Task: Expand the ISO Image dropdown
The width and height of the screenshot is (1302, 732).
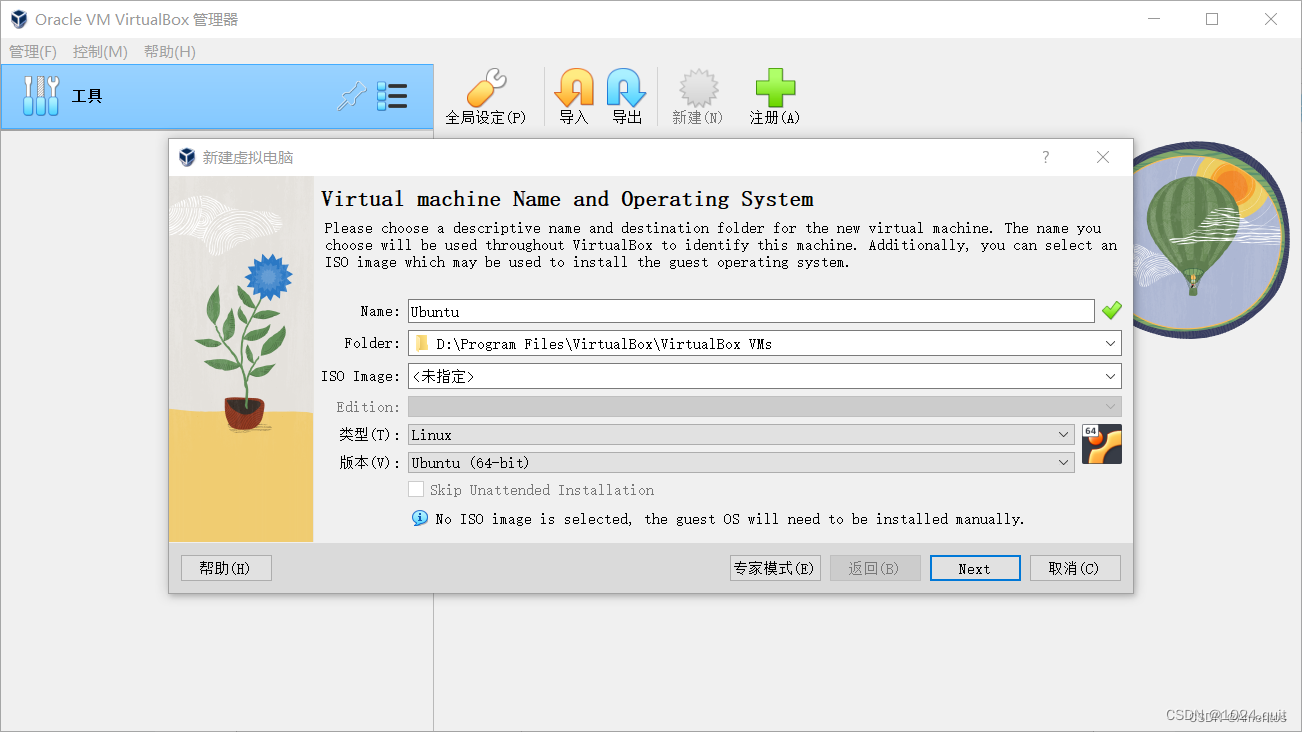Action: [x=1111, y=376]
